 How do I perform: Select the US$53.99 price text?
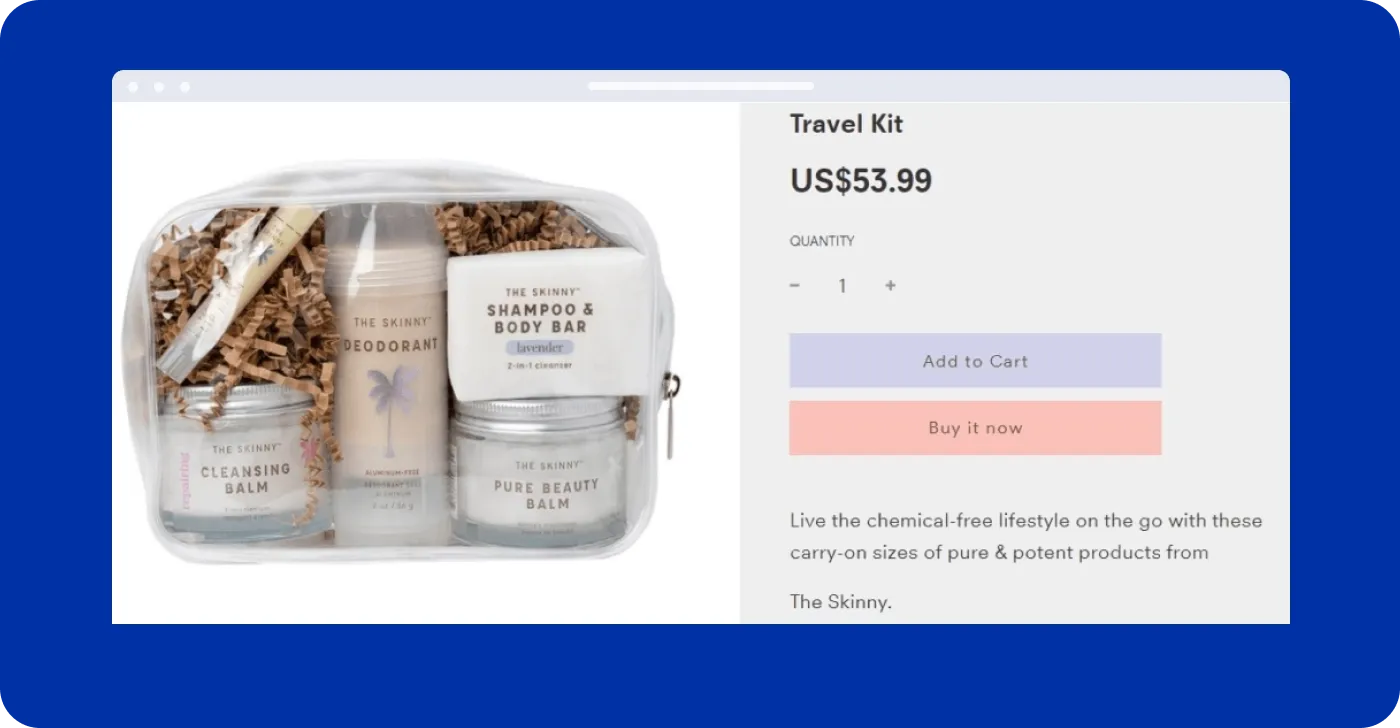coord(861,181)
